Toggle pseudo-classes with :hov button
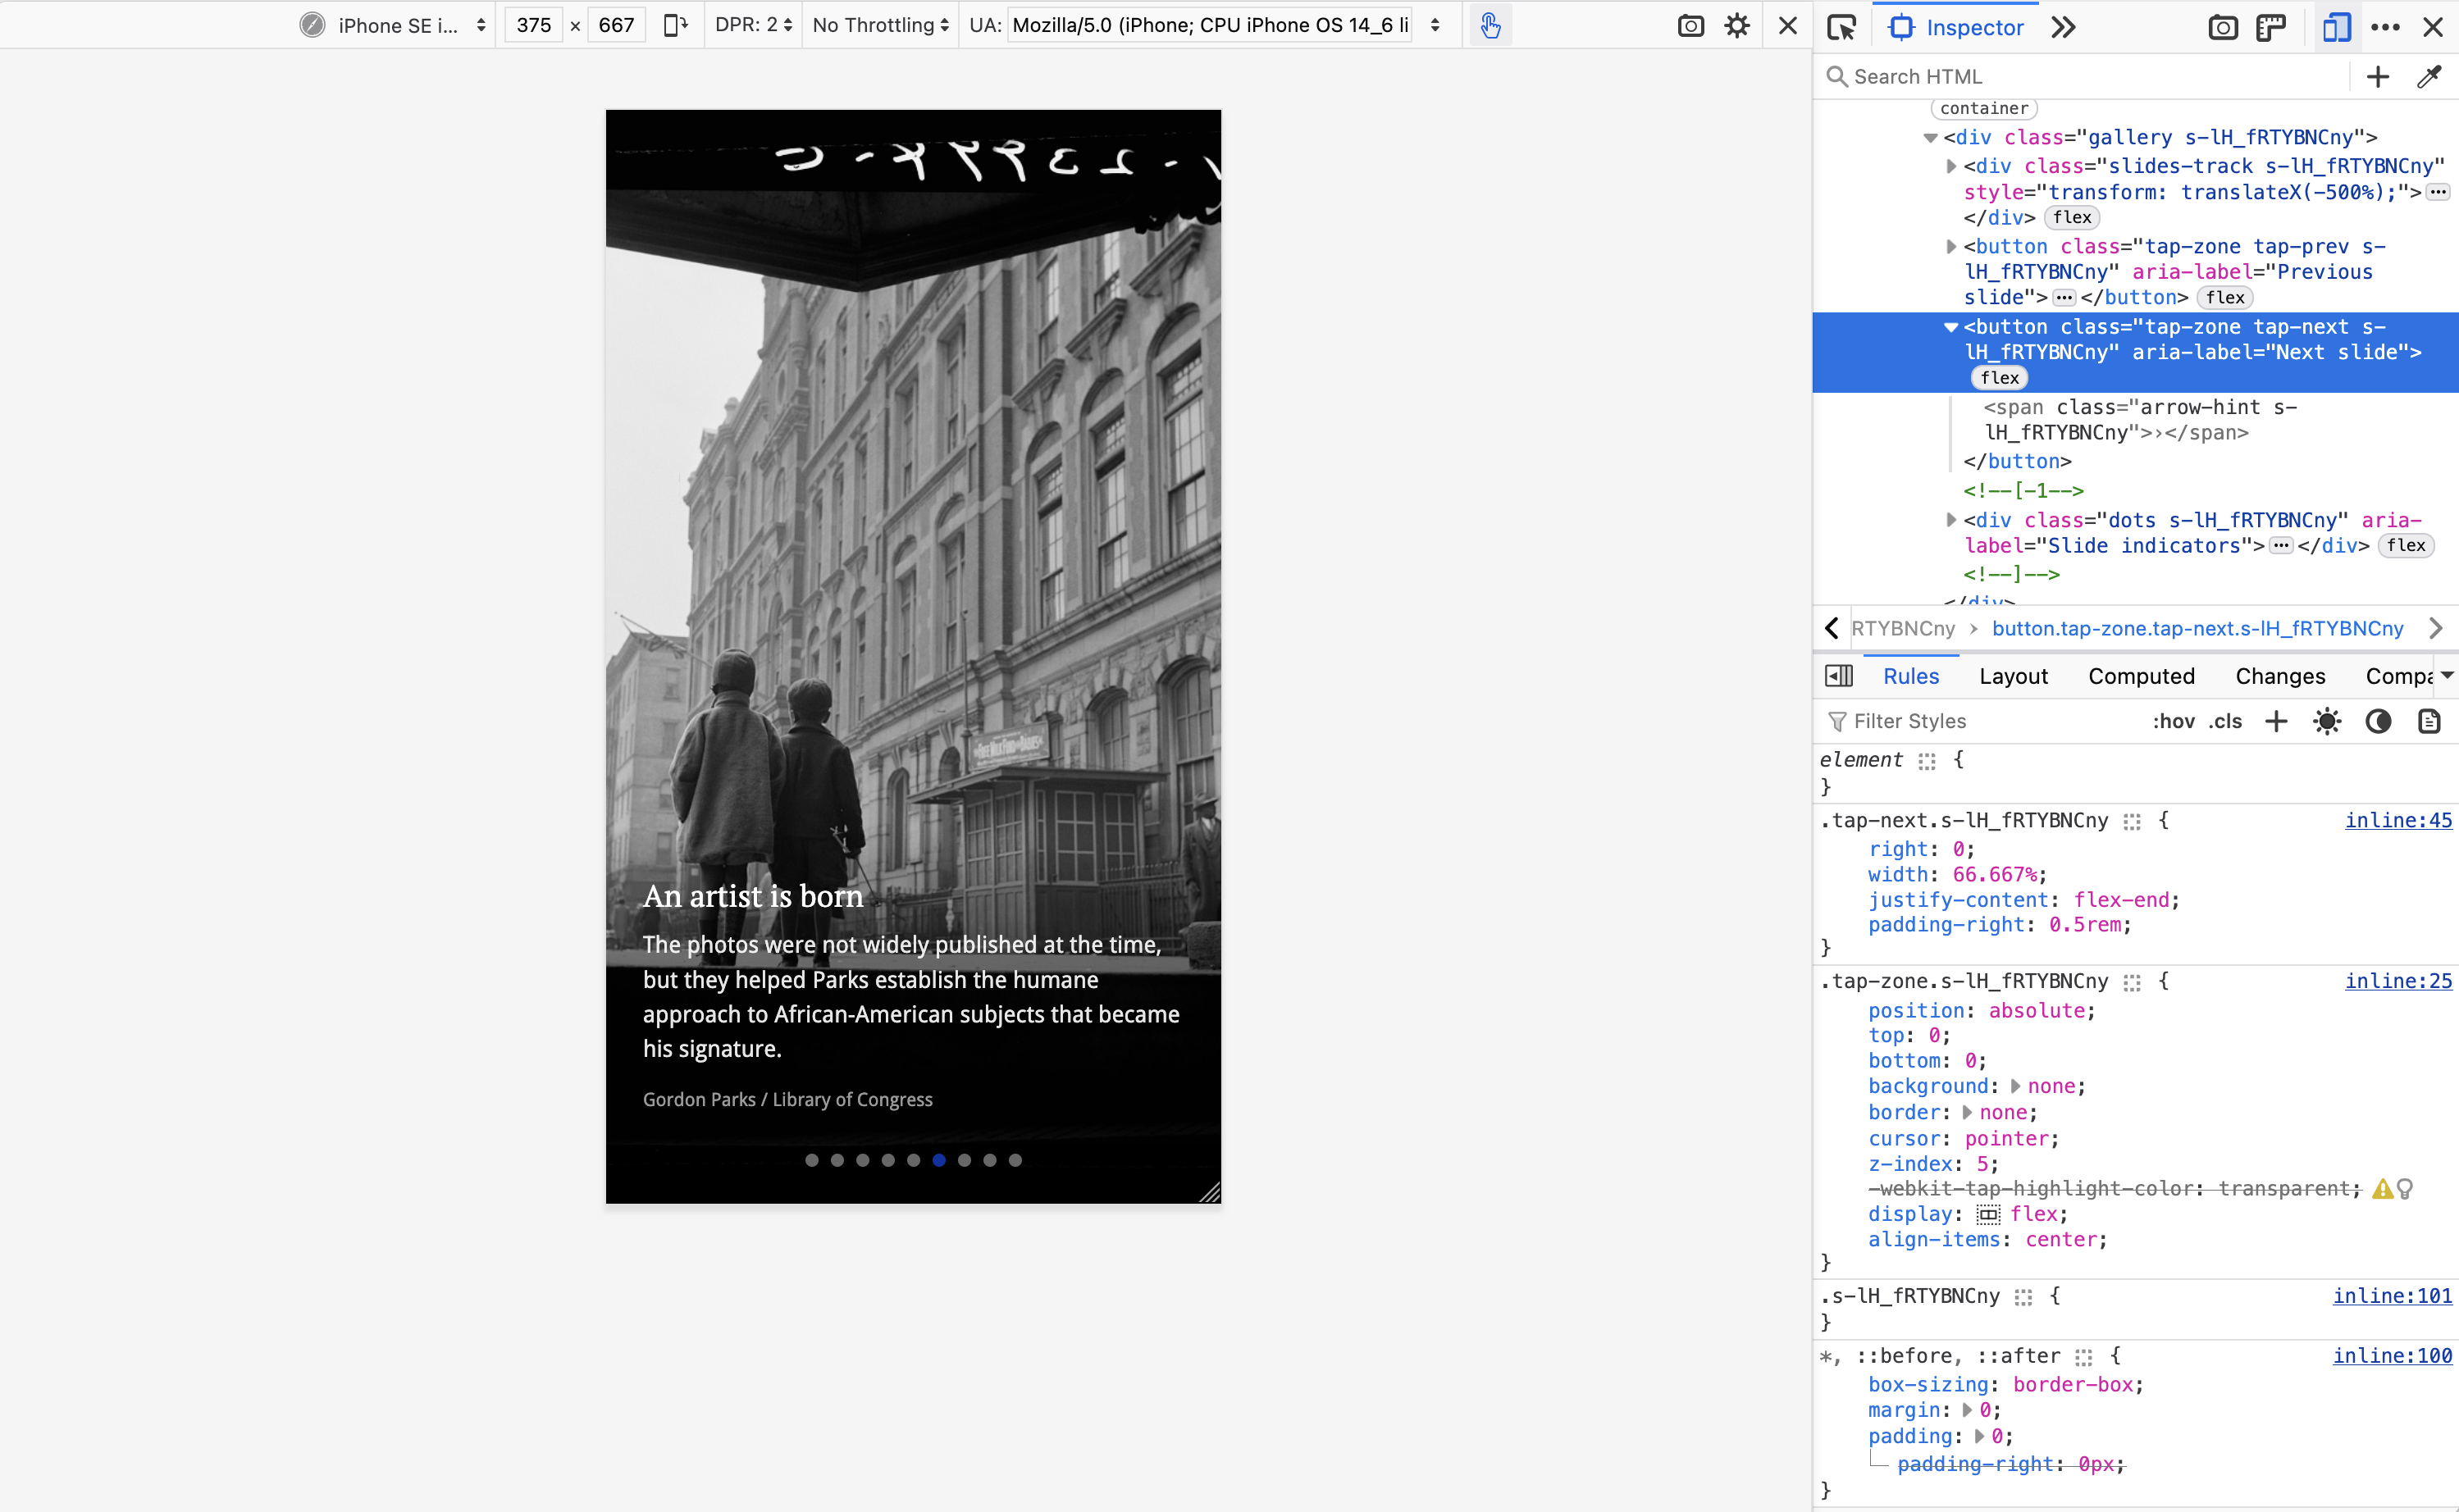This screenshot has height=1512, width=2459. (x=2173, y=721)
